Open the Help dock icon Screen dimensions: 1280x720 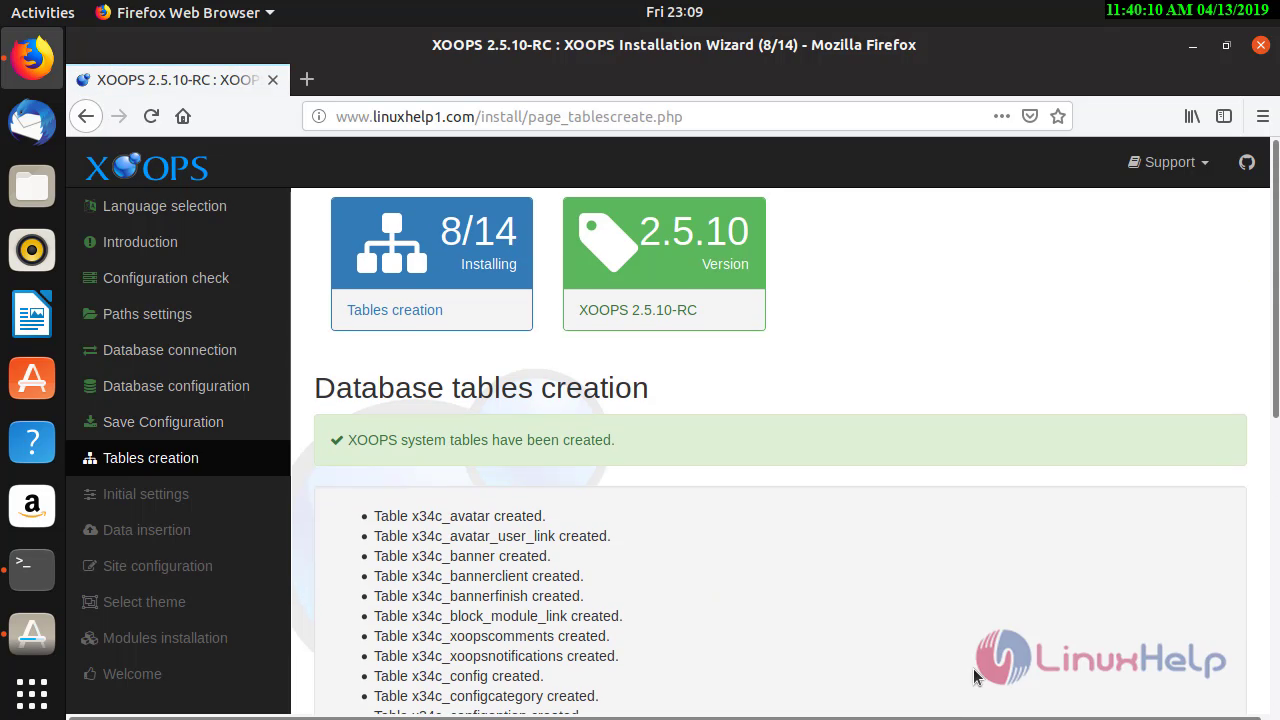coord(32,443)
